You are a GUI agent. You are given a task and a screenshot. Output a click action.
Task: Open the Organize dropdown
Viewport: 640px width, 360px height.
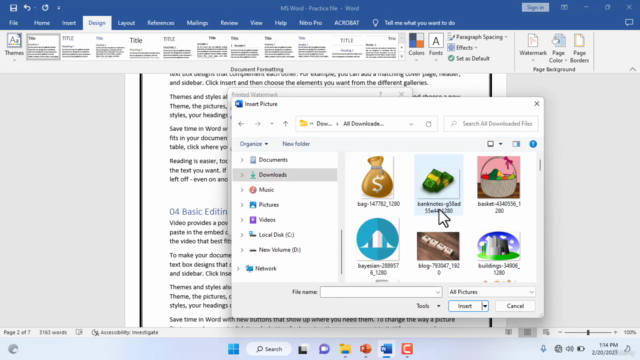tap(254, 144)
